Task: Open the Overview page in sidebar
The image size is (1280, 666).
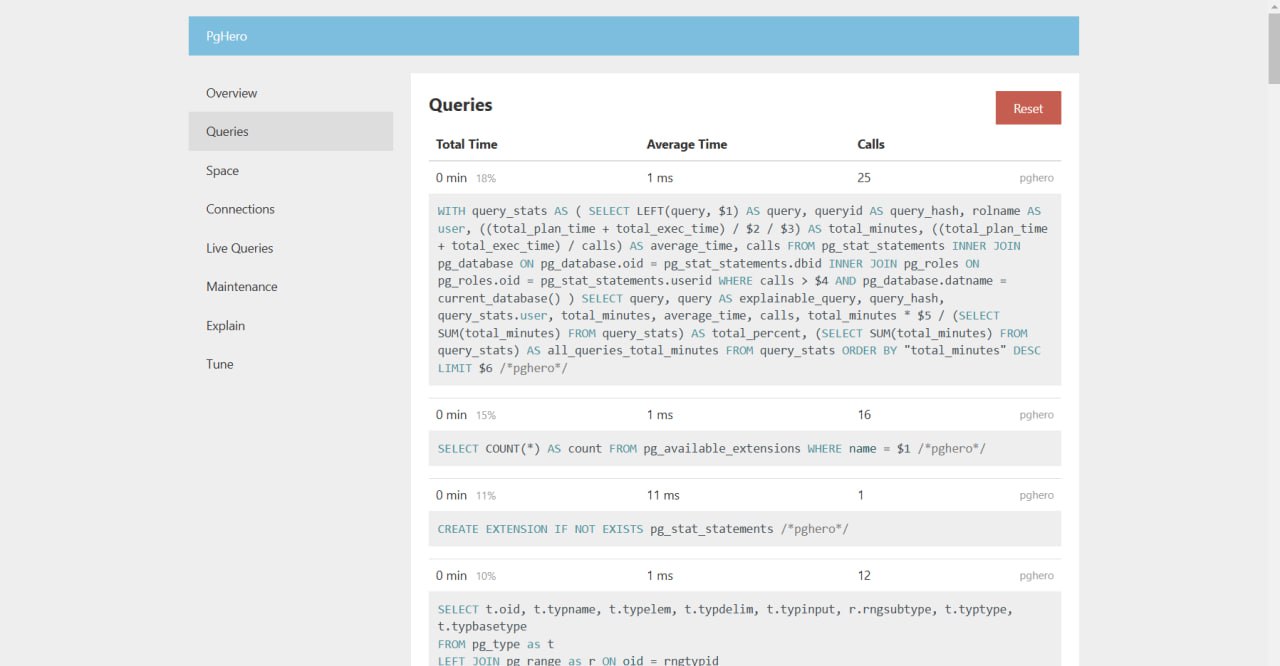Action: coord(231,93)
